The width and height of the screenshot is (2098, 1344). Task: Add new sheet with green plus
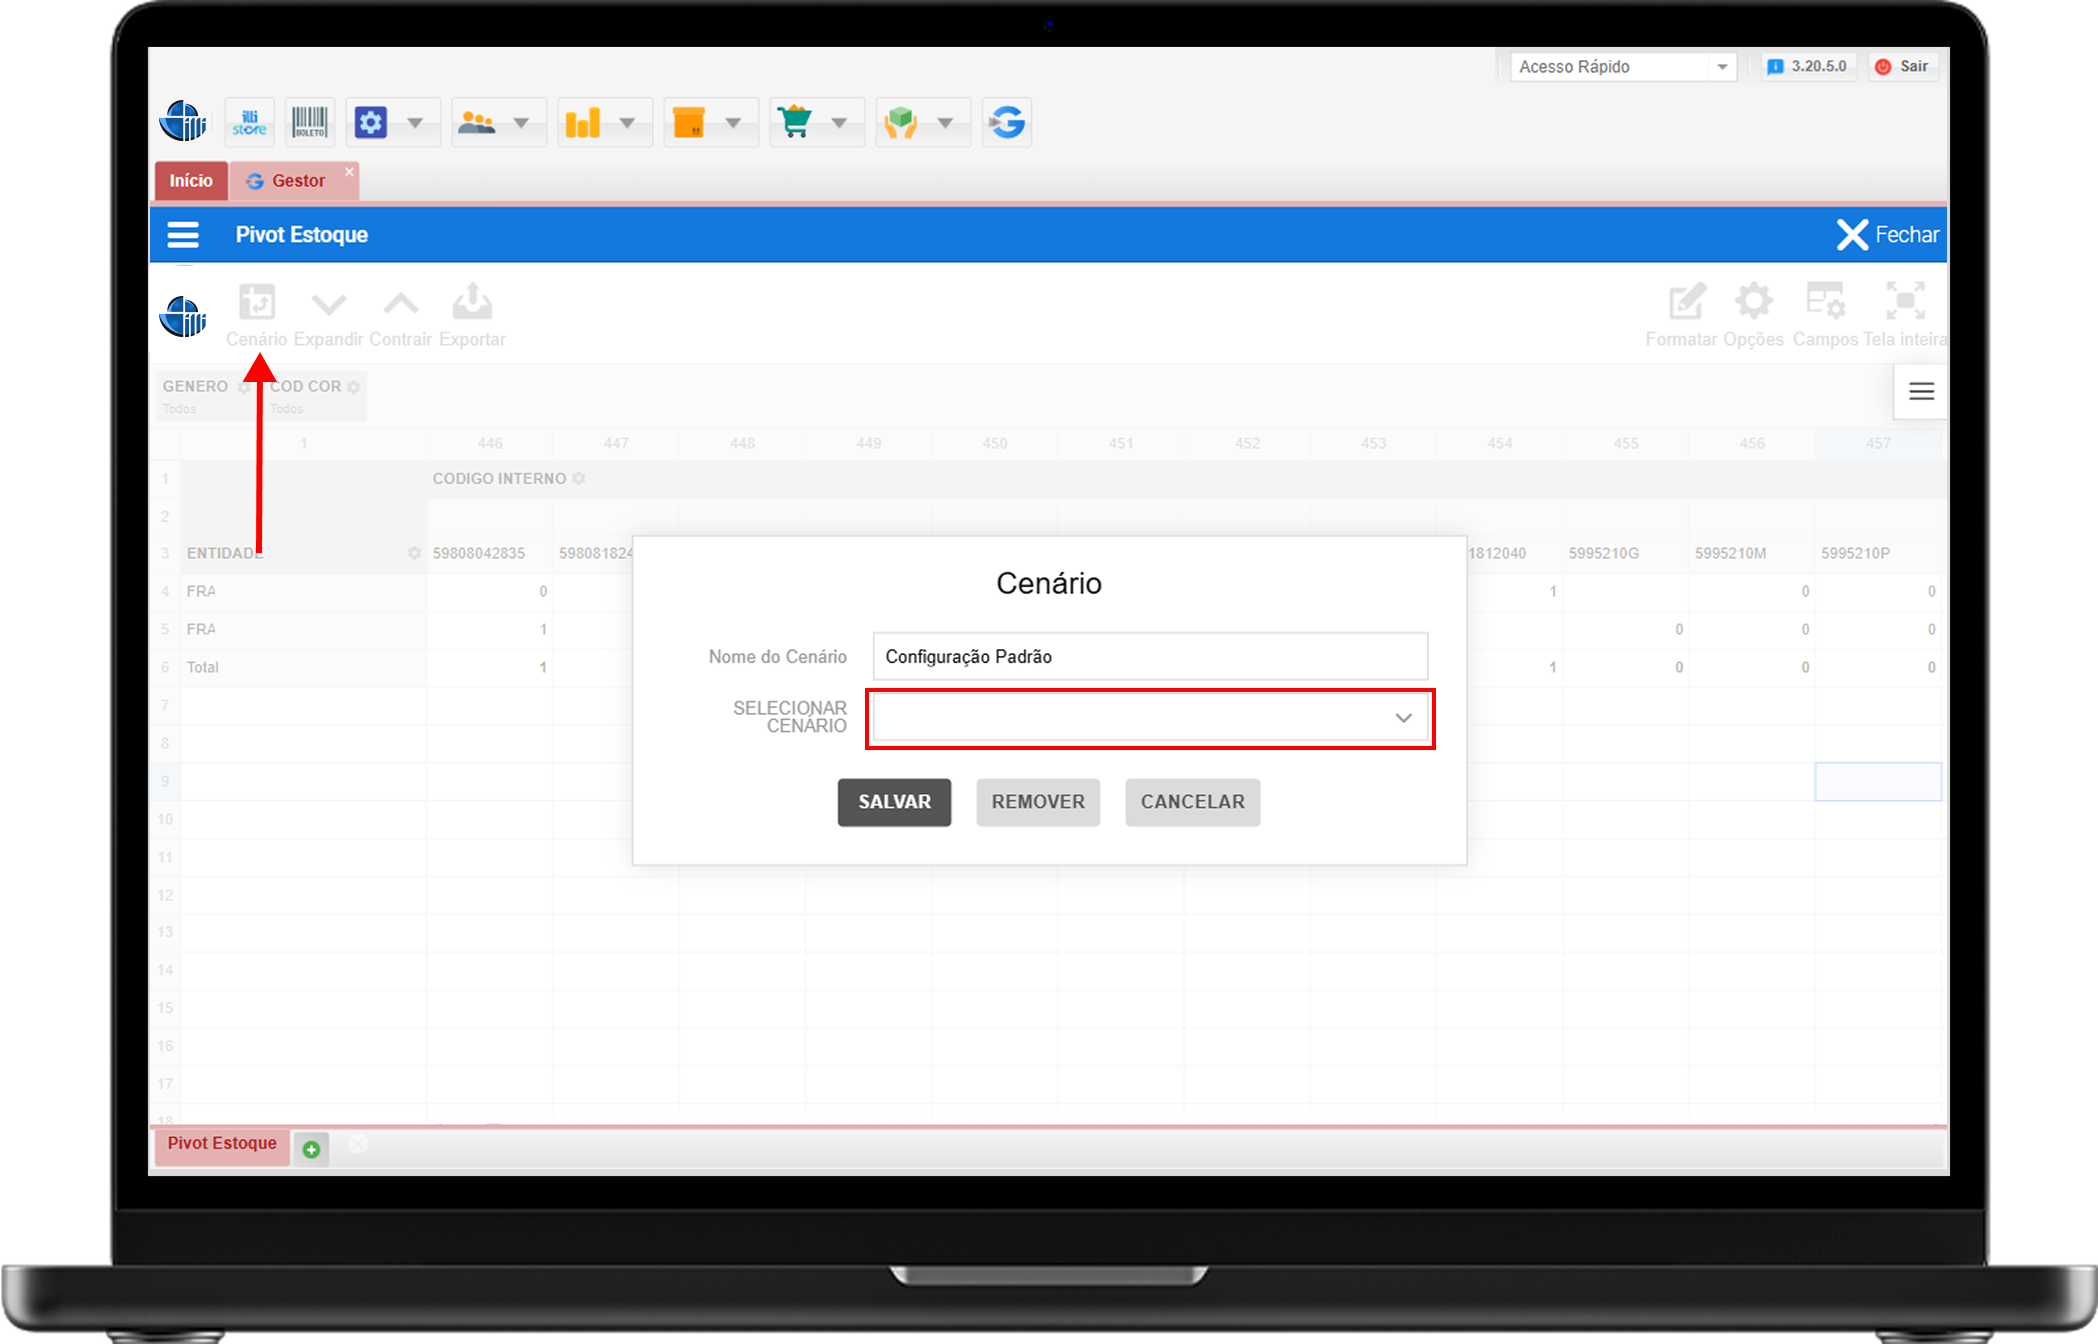pos(311,1150)
